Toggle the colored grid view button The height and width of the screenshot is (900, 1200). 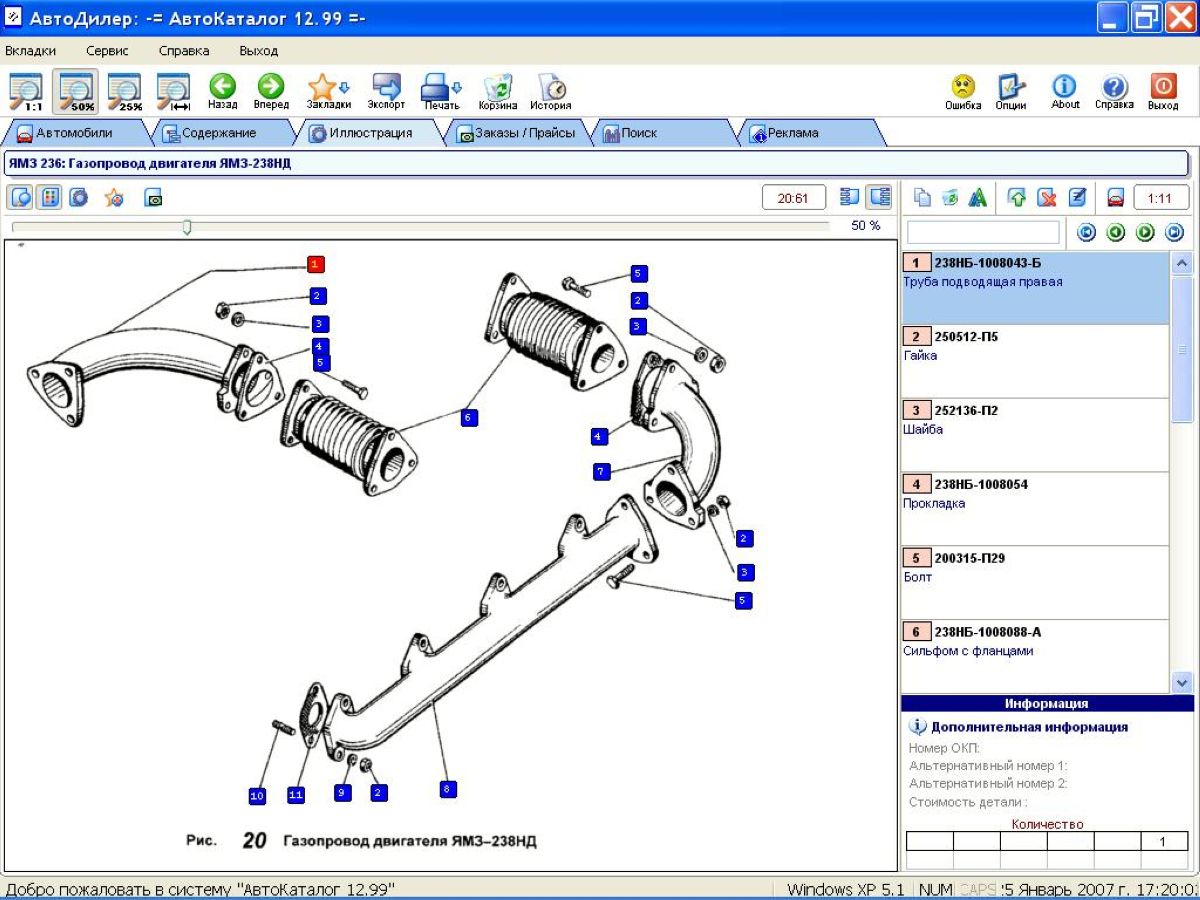(48, 198)
